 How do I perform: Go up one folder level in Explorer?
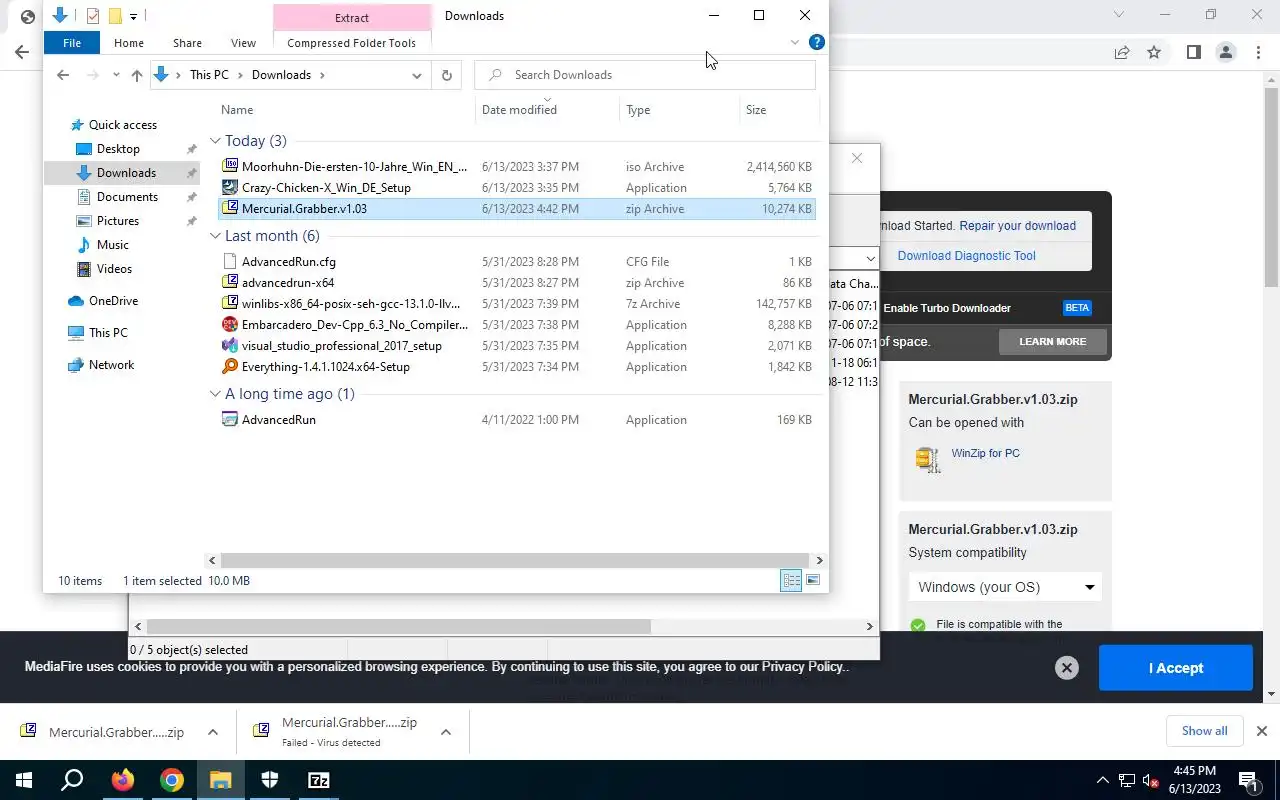tap(137, 75)
